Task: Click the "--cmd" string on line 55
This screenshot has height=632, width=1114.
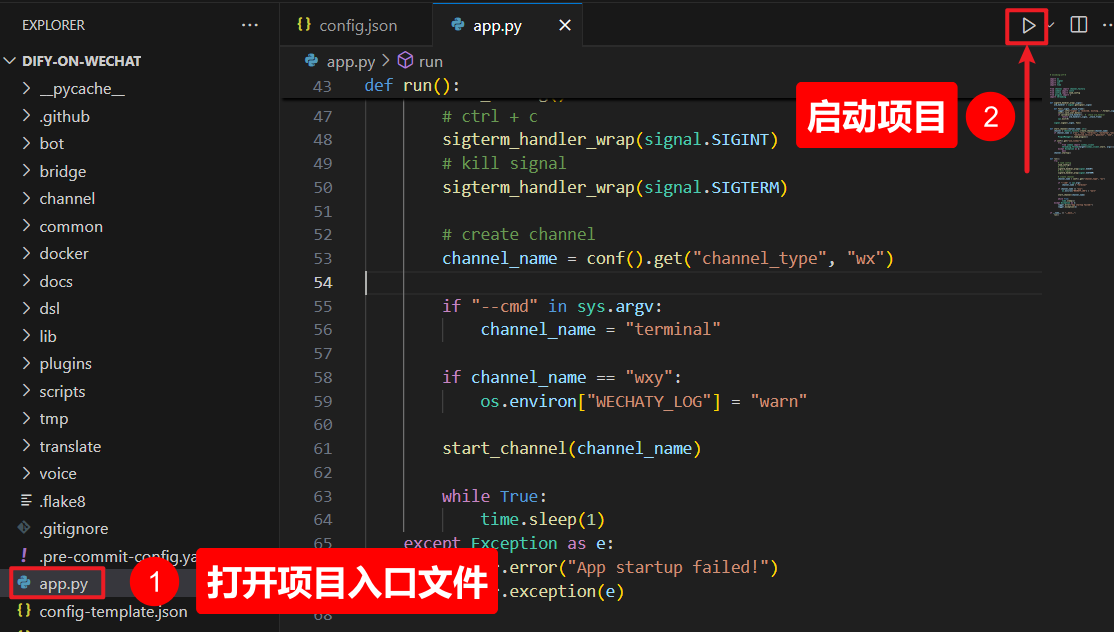Action: 504,307
